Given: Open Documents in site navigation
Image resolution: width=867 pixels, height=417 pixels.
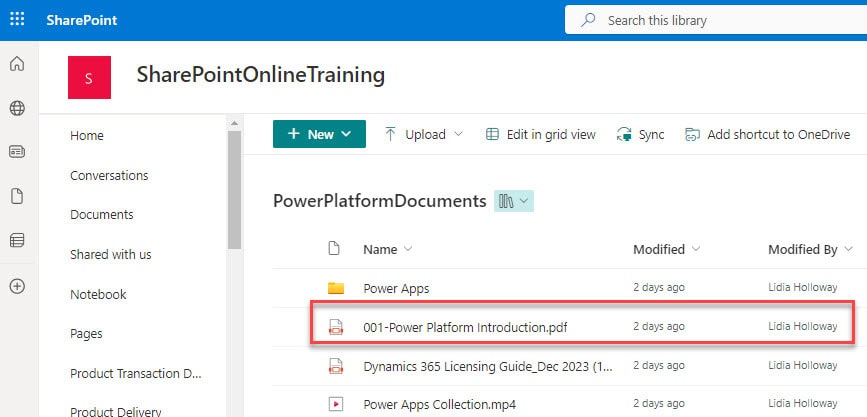Looking at the screenshot, I should [102, 215].
